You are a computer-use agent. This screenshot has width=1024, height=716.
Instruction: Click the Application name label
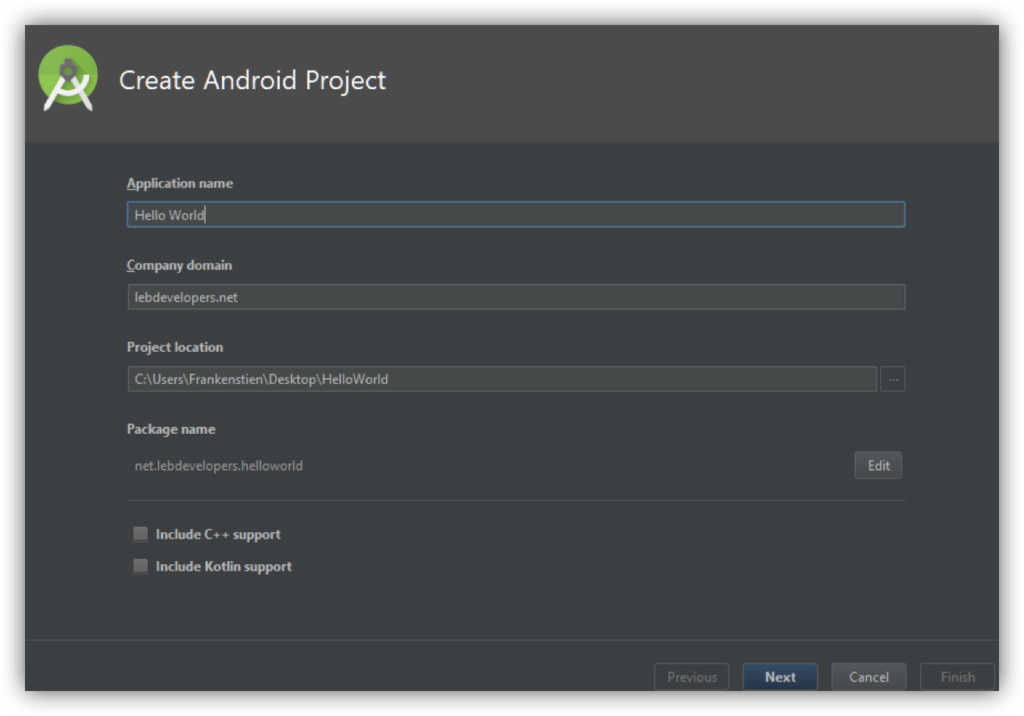[180, 184]
